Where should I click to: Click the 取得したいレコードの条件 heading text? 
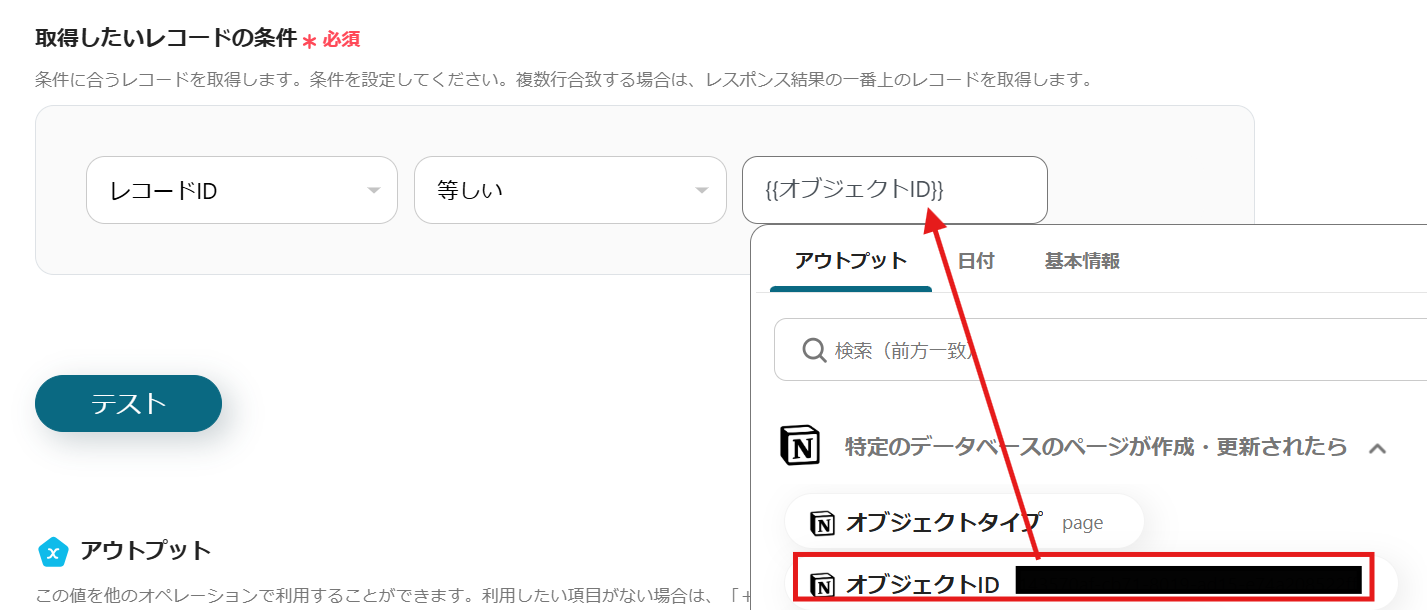click(x=166, y=38)
